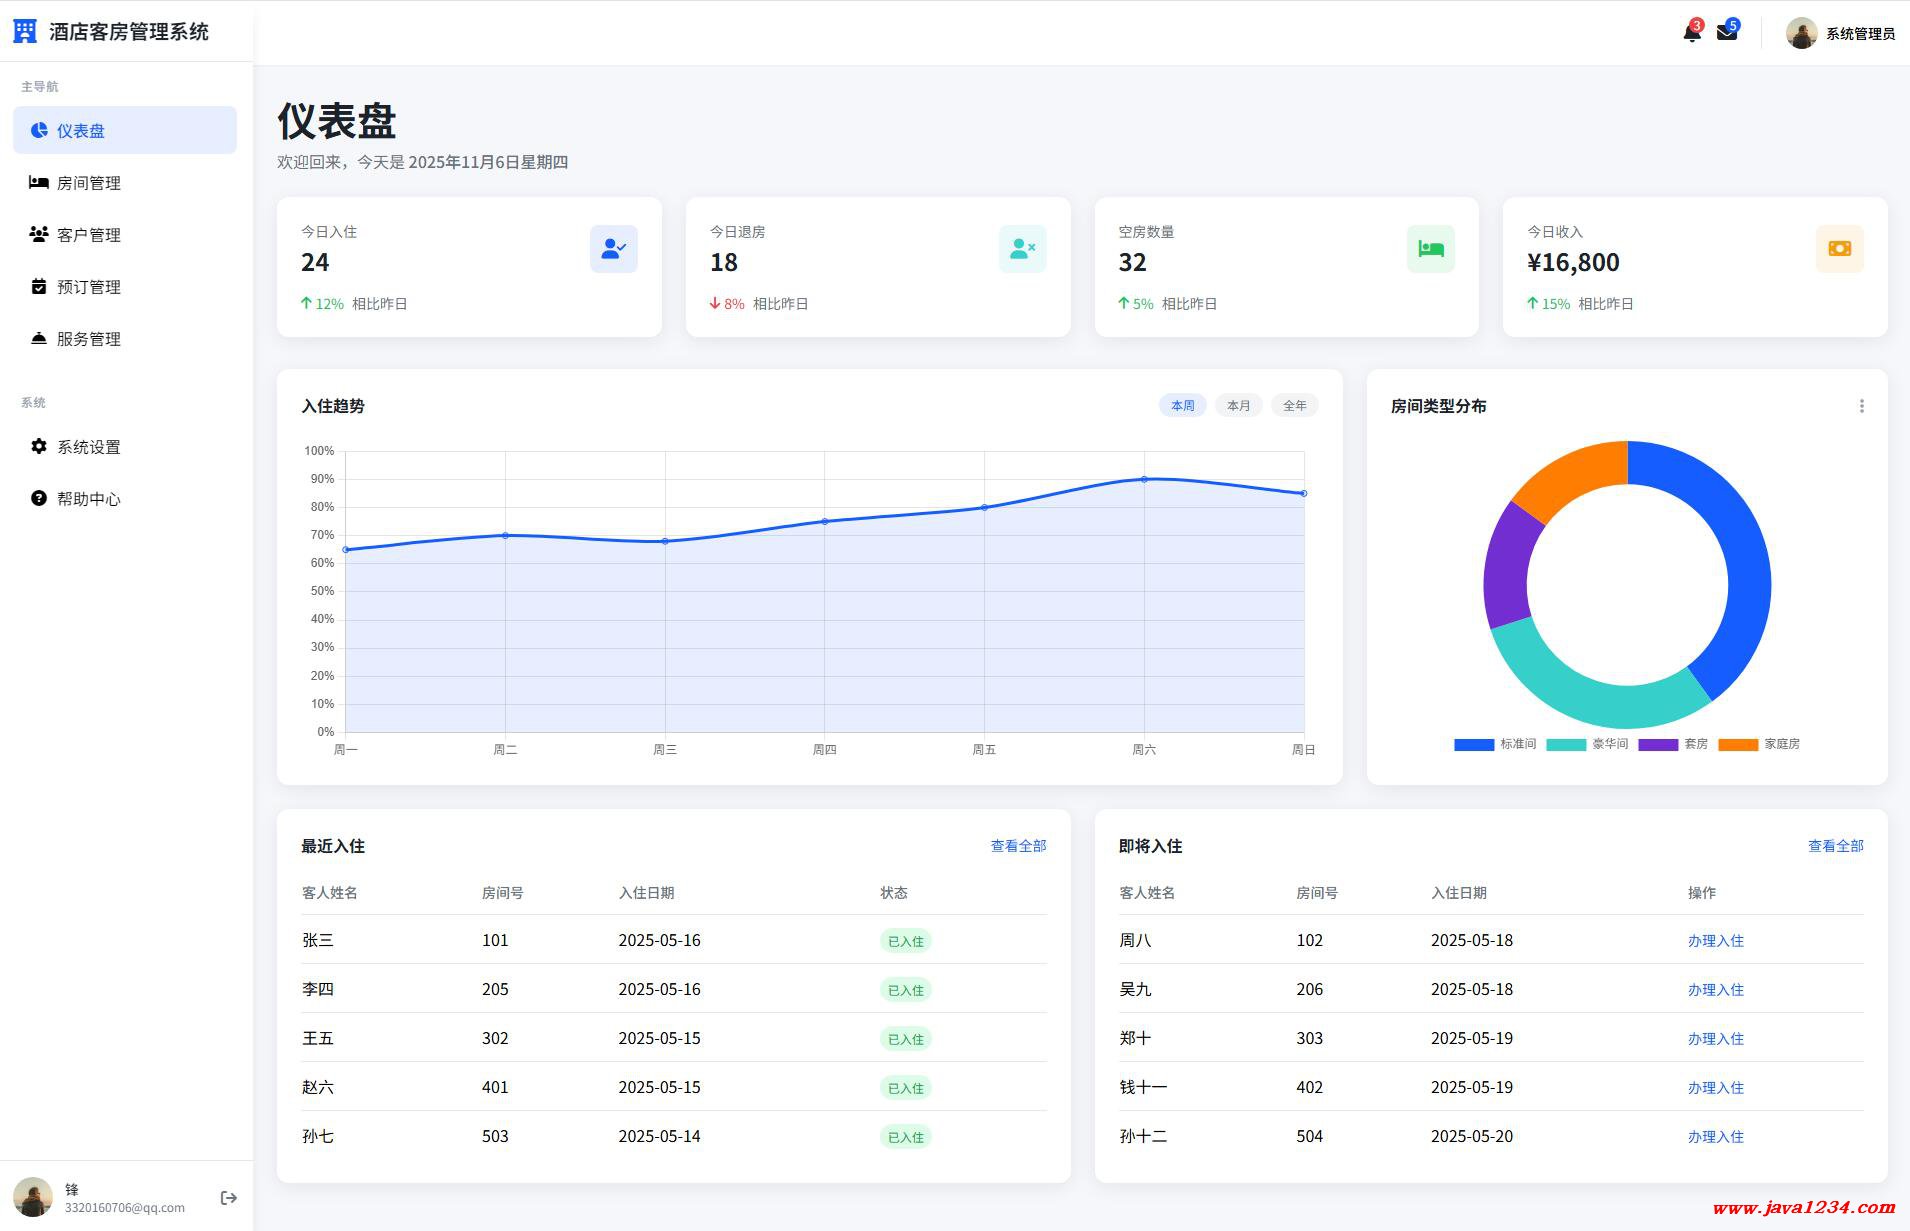Click the today's check-out user icon
The width and height of the screenshot is (1910, 1231).
(x=1022, y=249)
